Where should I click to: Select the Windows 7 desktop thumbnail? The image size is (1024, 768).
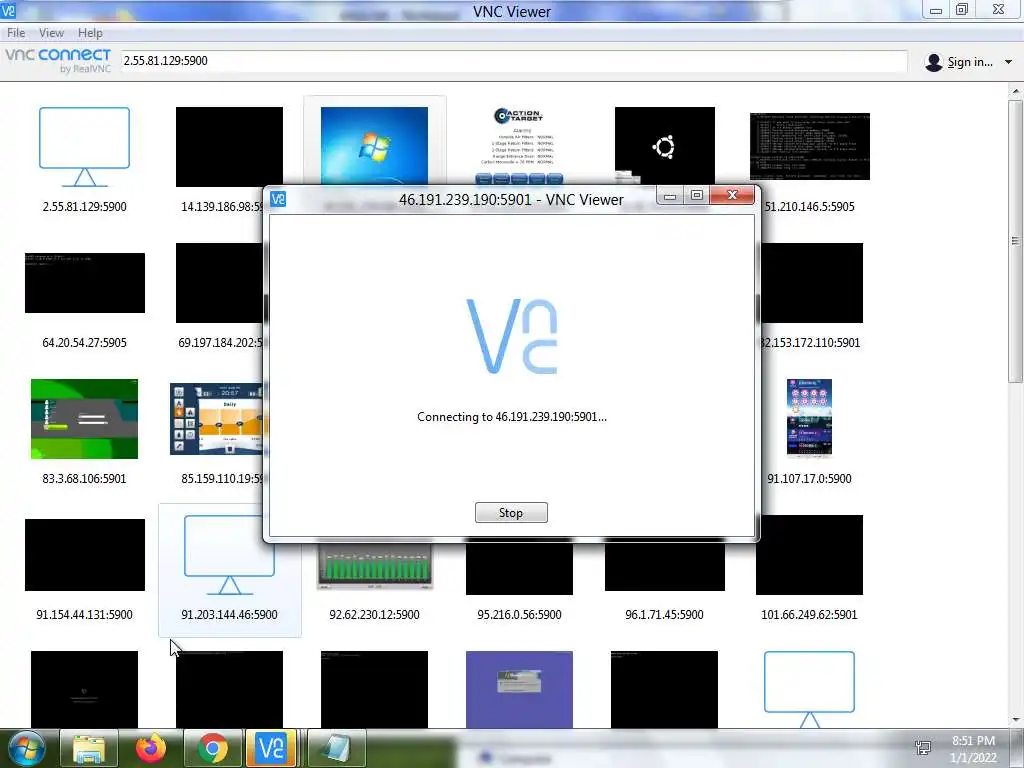pos(374,146)
